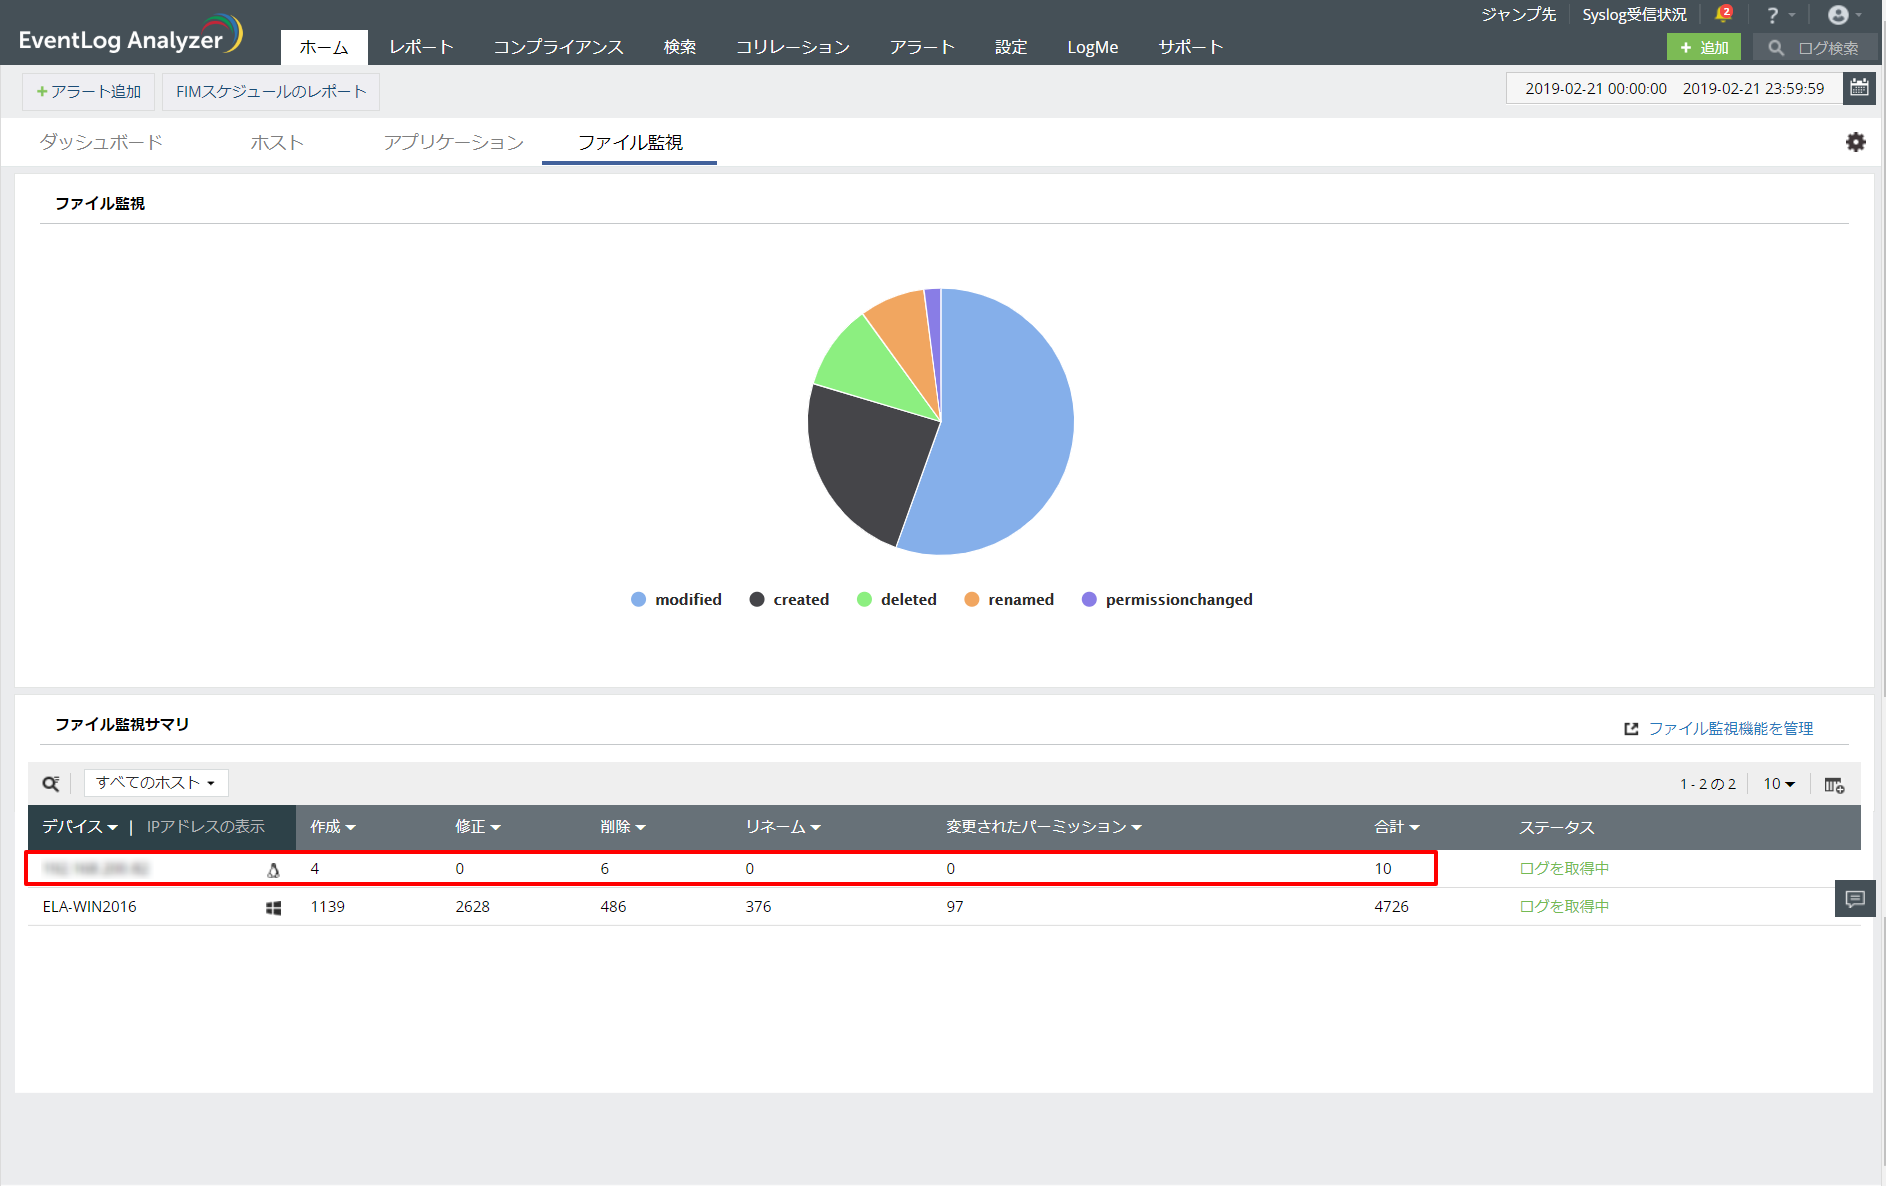Open the user account icon
The height and width of the screenshot is (1186, 1886).
[1838, 14]
